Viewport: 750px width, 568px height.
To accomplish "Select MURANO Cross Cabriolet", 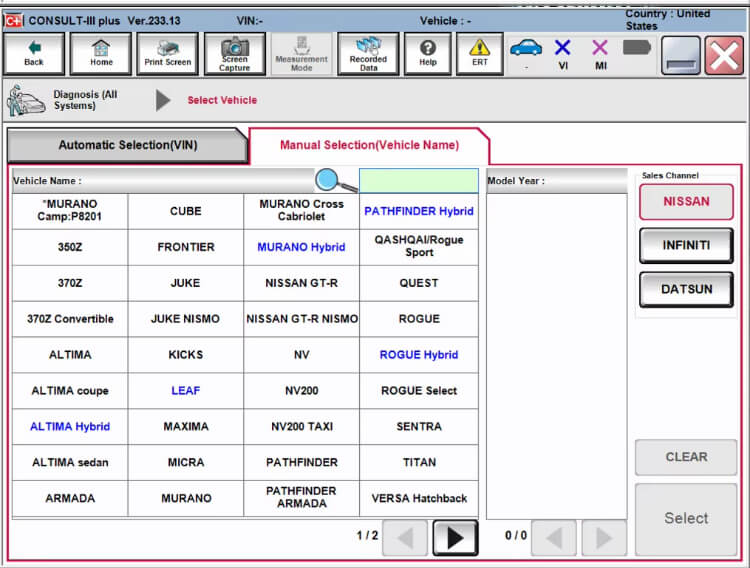I will pyautogui.click(x=301, y=211).
